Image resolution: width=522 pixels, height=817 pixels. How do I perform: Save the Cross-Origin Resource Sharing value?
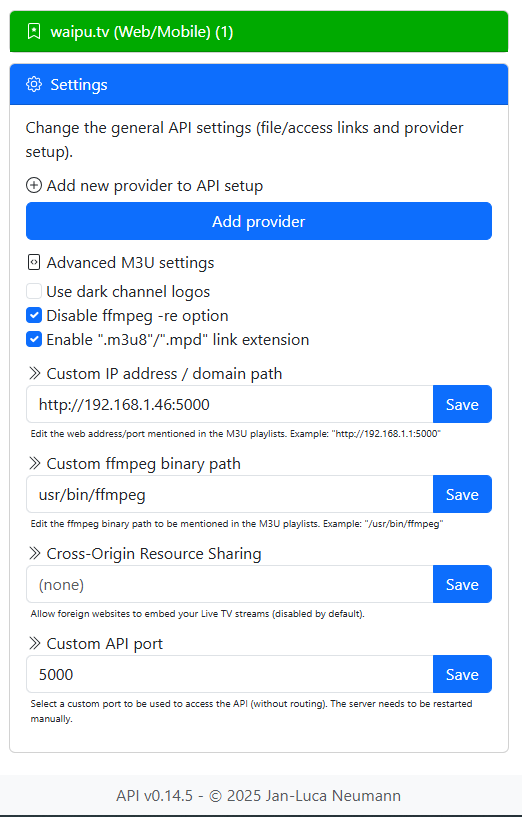(462, 584)
